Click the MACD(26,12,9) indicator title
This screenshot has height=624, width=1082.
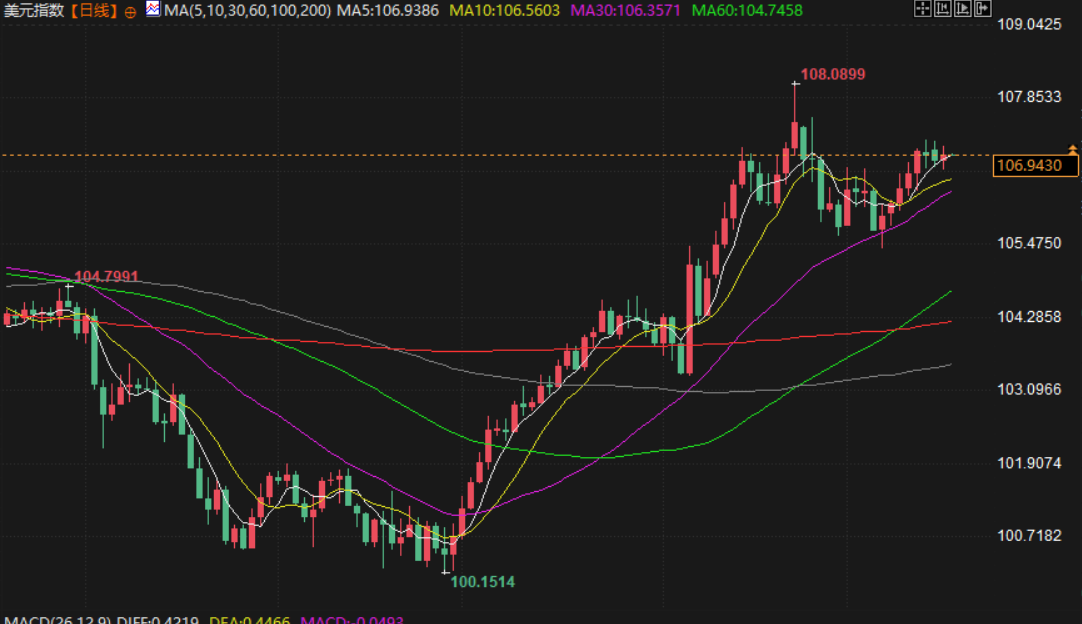(57, 619)
